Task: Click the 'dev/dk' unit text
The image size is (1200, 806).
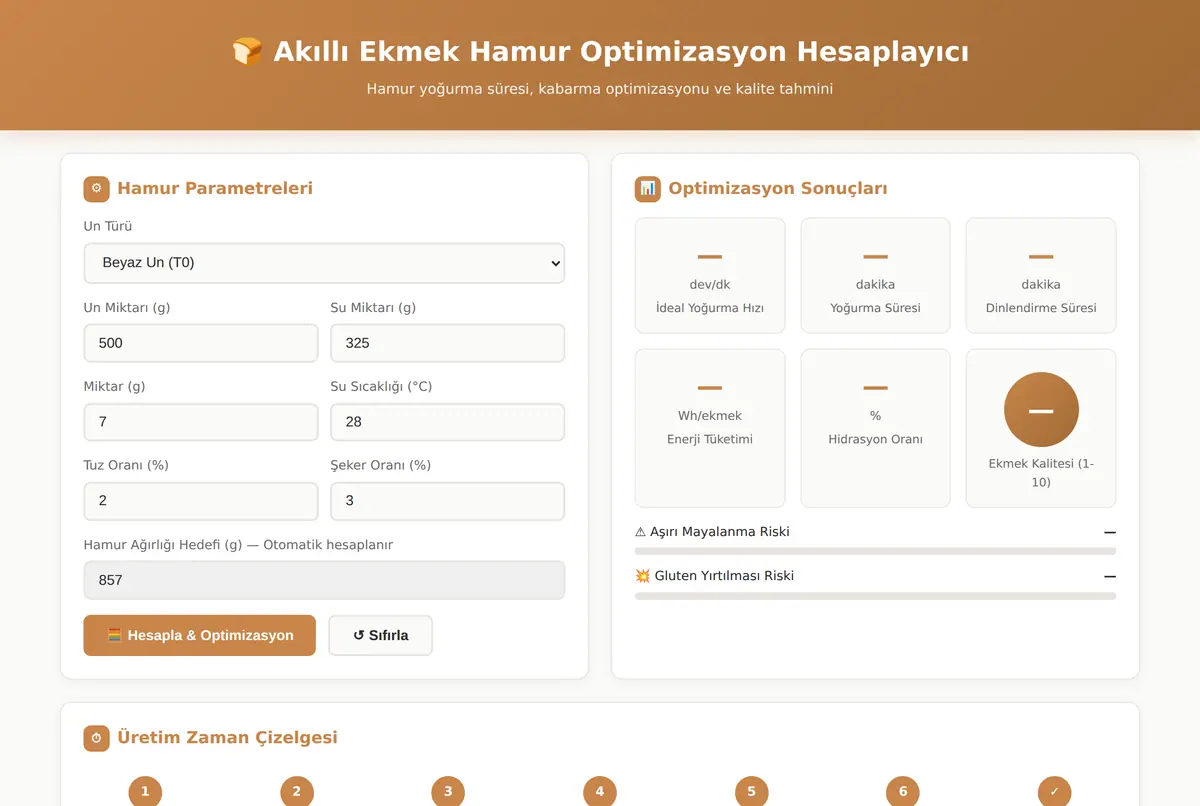Action: (x=710, y=285)
